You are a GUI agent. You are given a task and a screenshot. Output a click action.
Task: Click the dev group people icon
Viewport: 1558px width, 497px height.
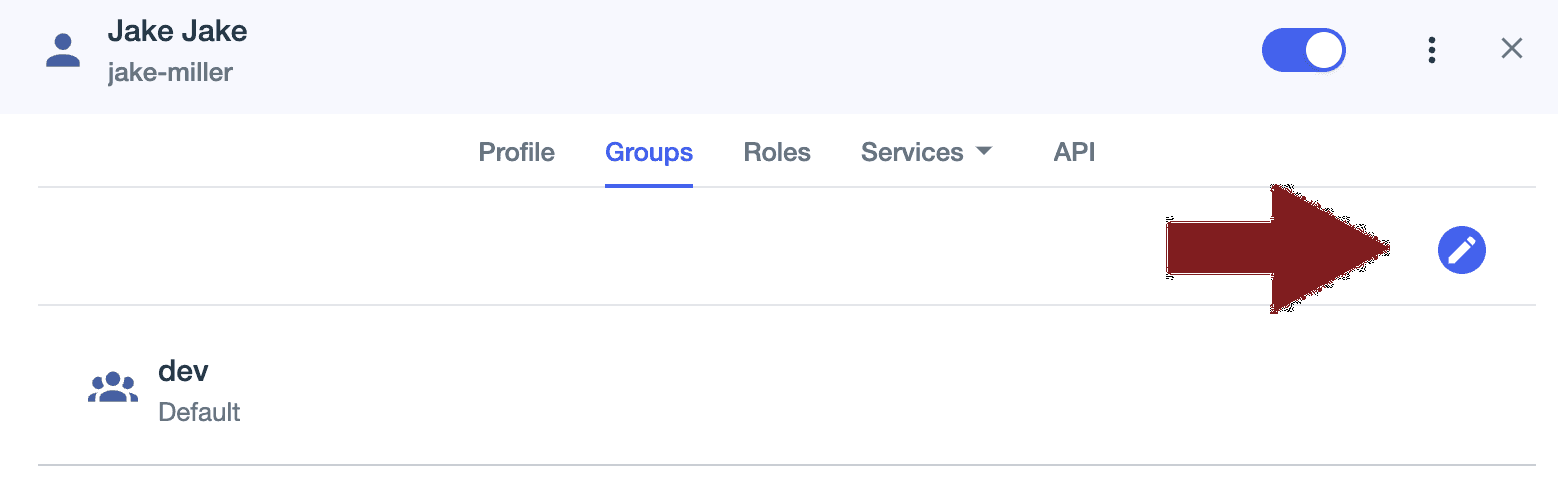pyautogui.click(x=112, y=388)
